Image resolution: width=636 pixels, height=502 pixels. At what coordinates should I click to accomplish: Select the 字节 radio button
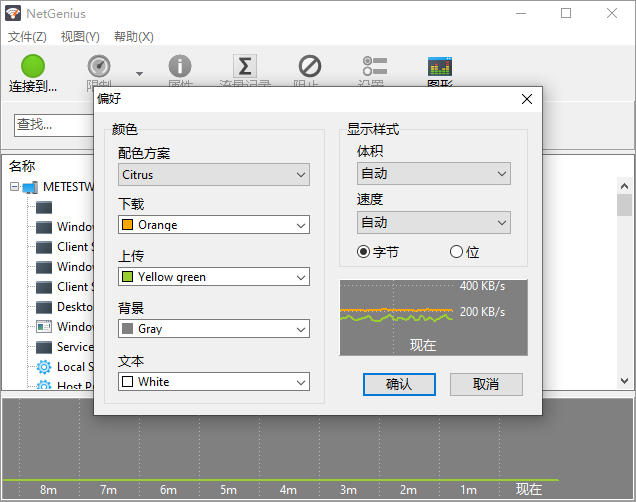click(363, 252)
